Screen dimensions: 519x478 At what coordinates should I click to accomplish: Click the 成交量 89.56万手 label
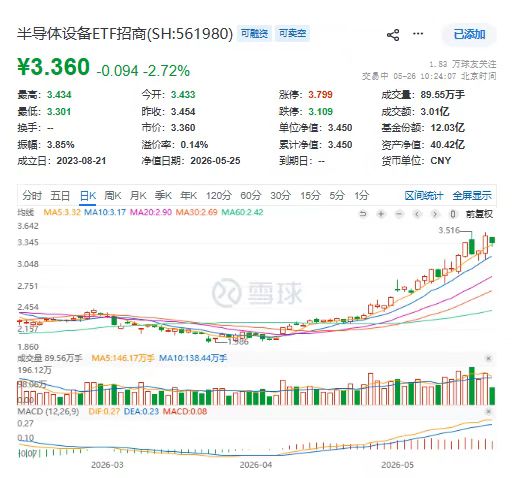[x=50, y=358]
